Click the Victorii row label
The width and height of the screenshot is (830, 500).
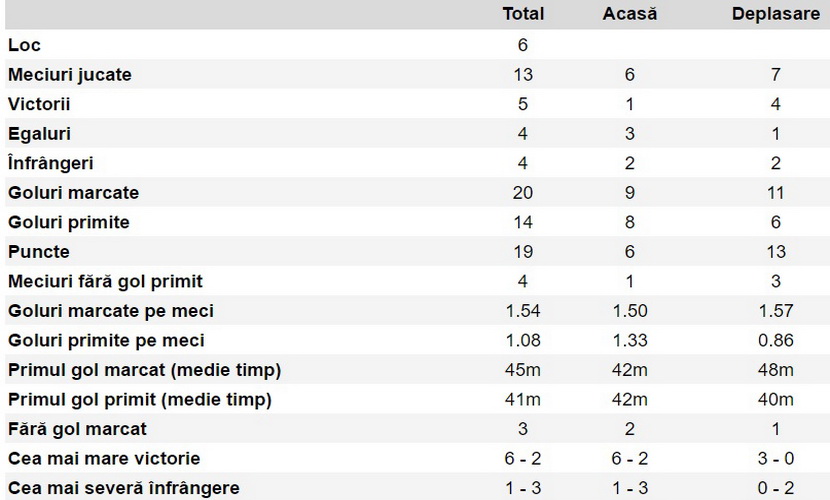(x=39, y=104)
